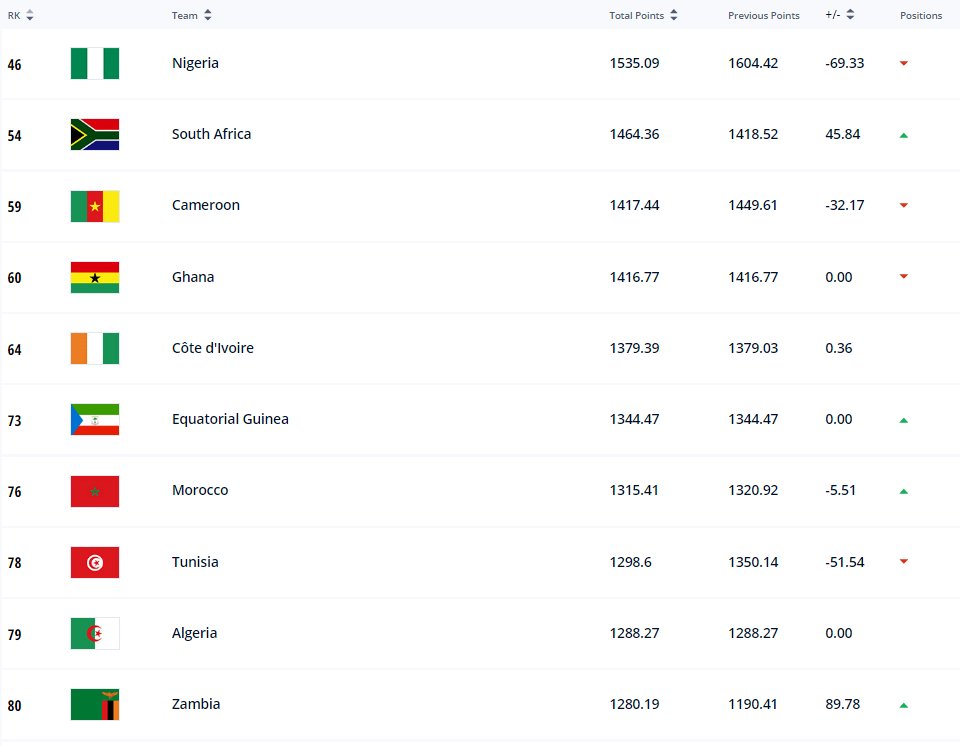Sort by Total Points column
This screenshot has height=746, width=960.
tap(643, 15)
